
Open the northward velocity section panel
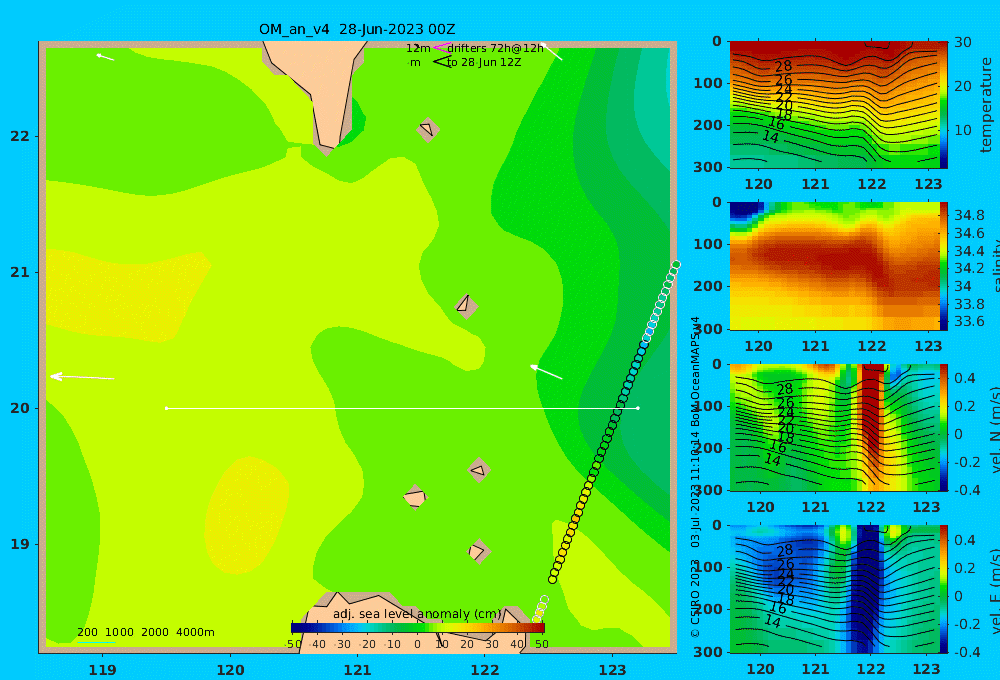point(835,427)
